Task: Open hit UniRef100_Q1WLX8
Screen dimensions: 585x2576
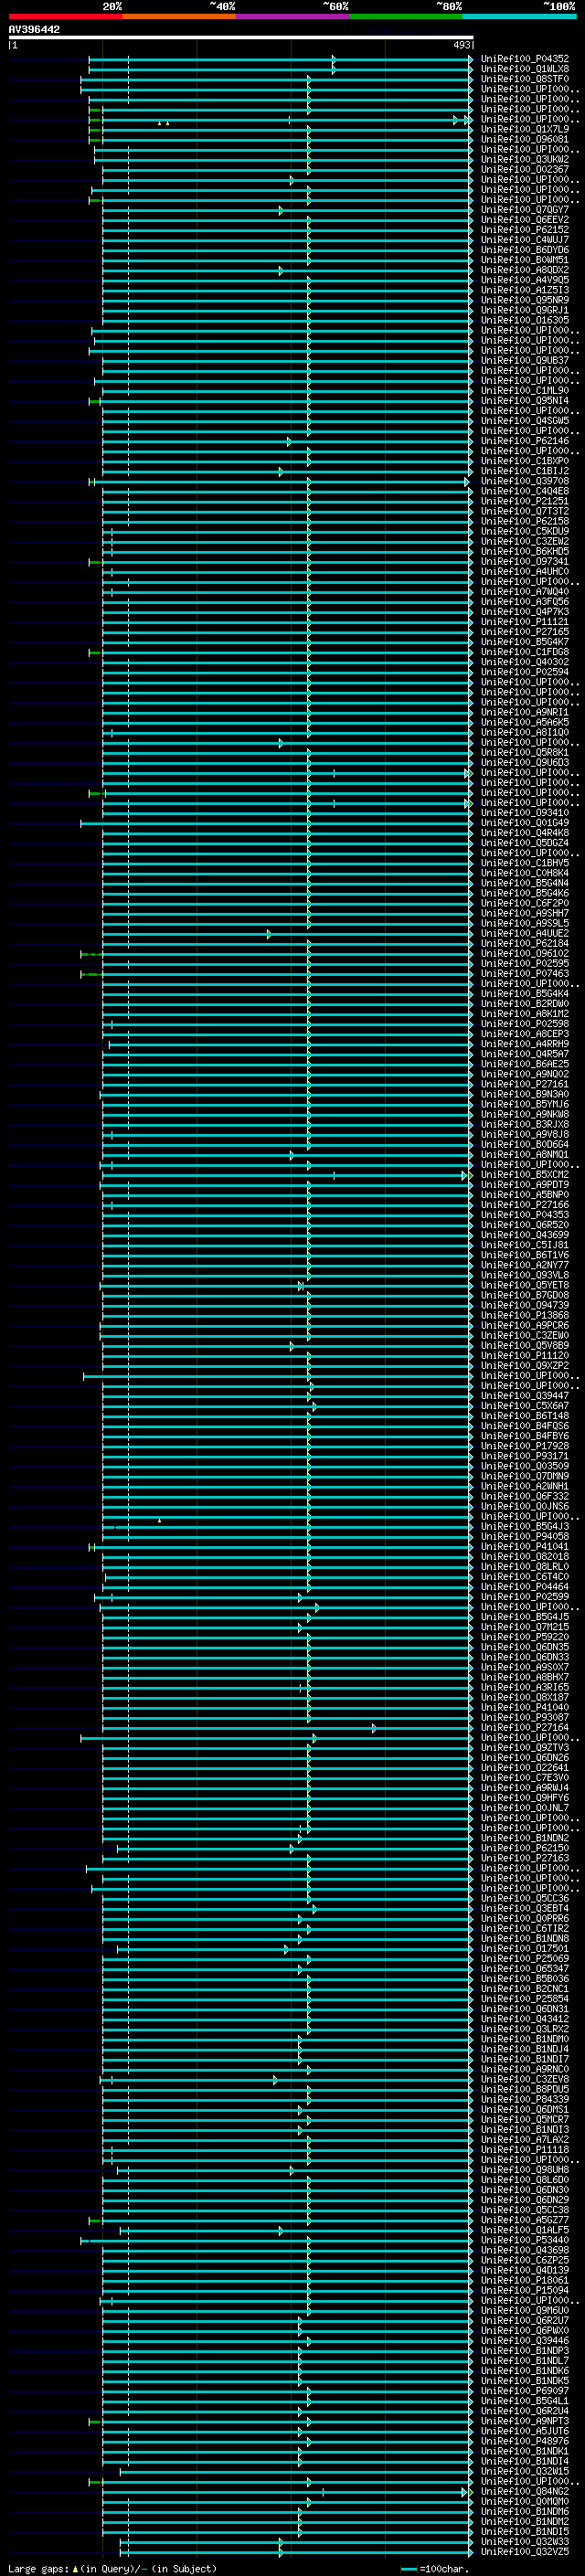Action: [525, 69]
